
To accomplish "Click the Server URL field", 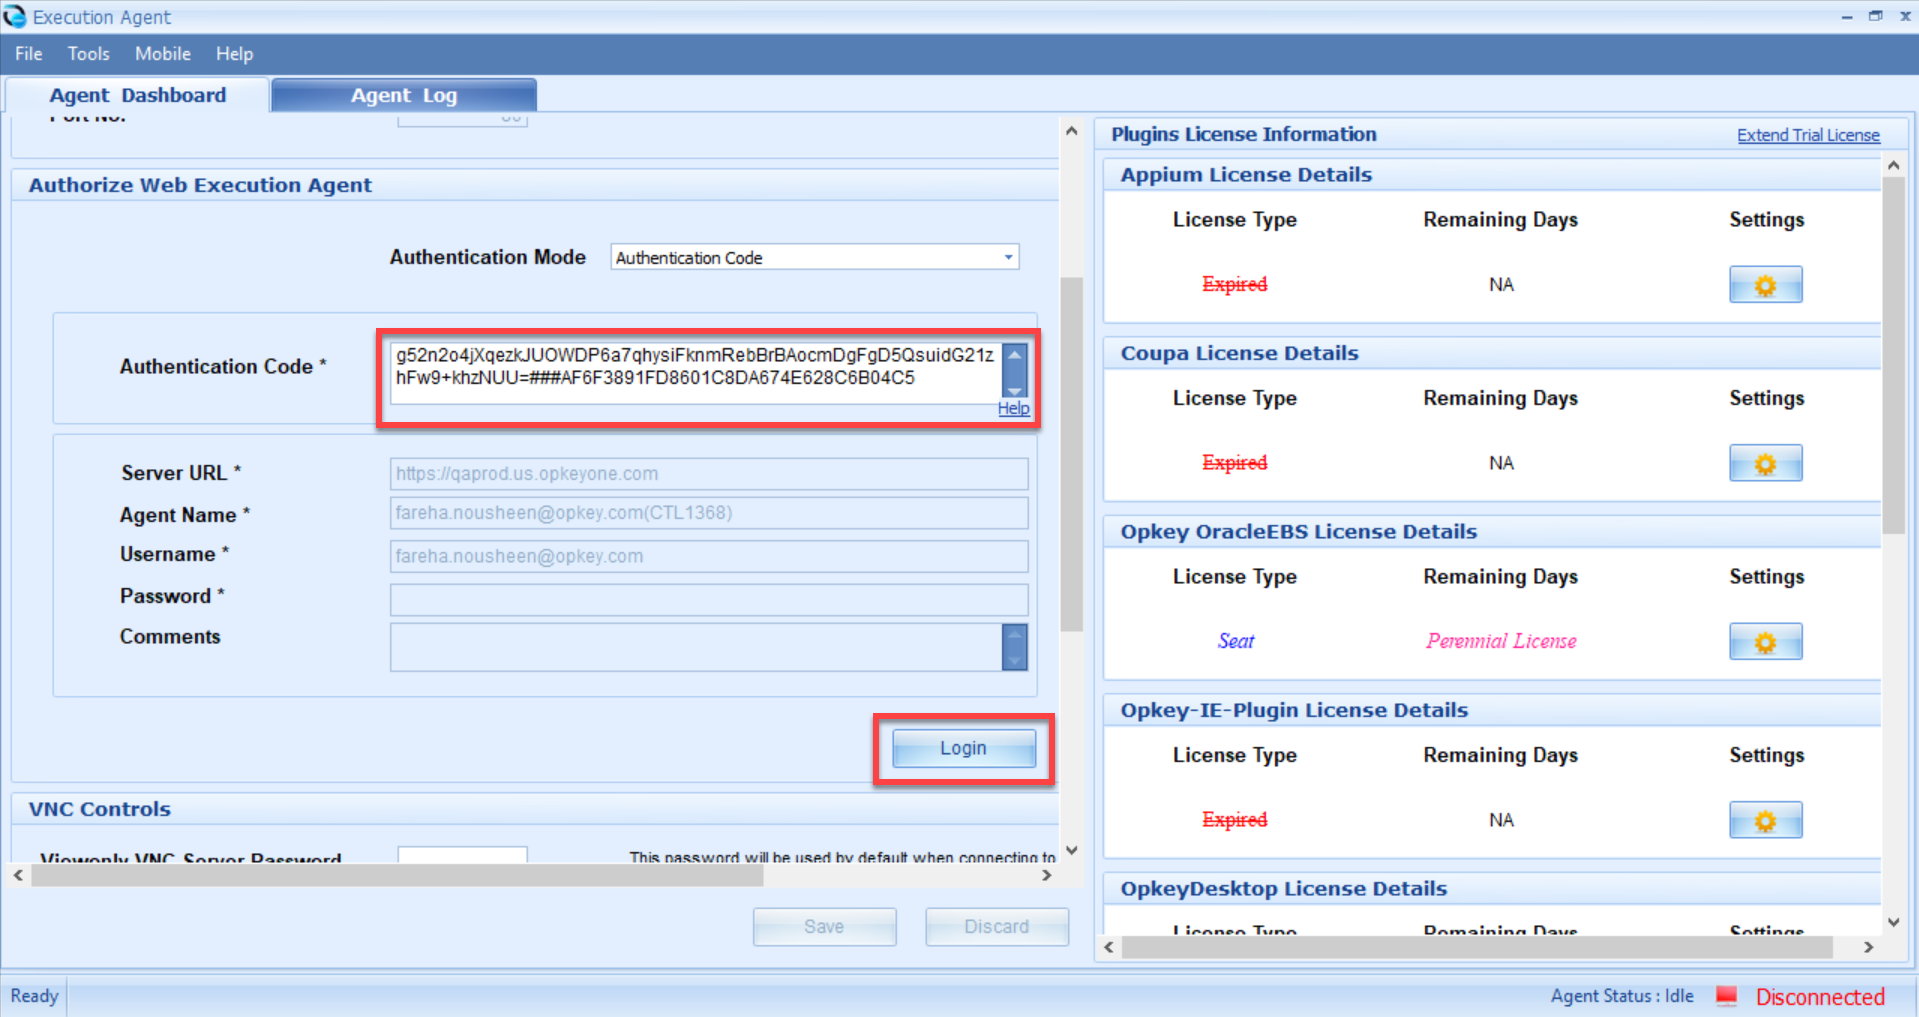I will (x=709, y=474).
